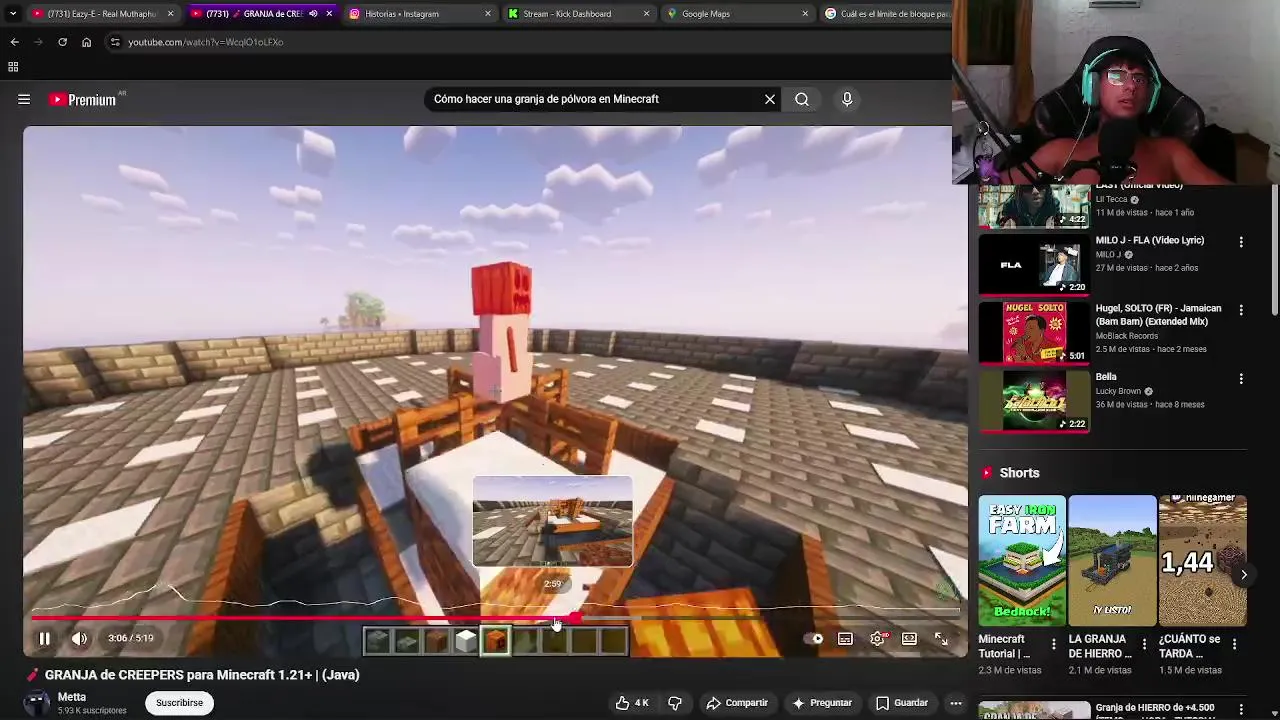
Task: Share the video via Compartir
Action: tap(737, 703)
